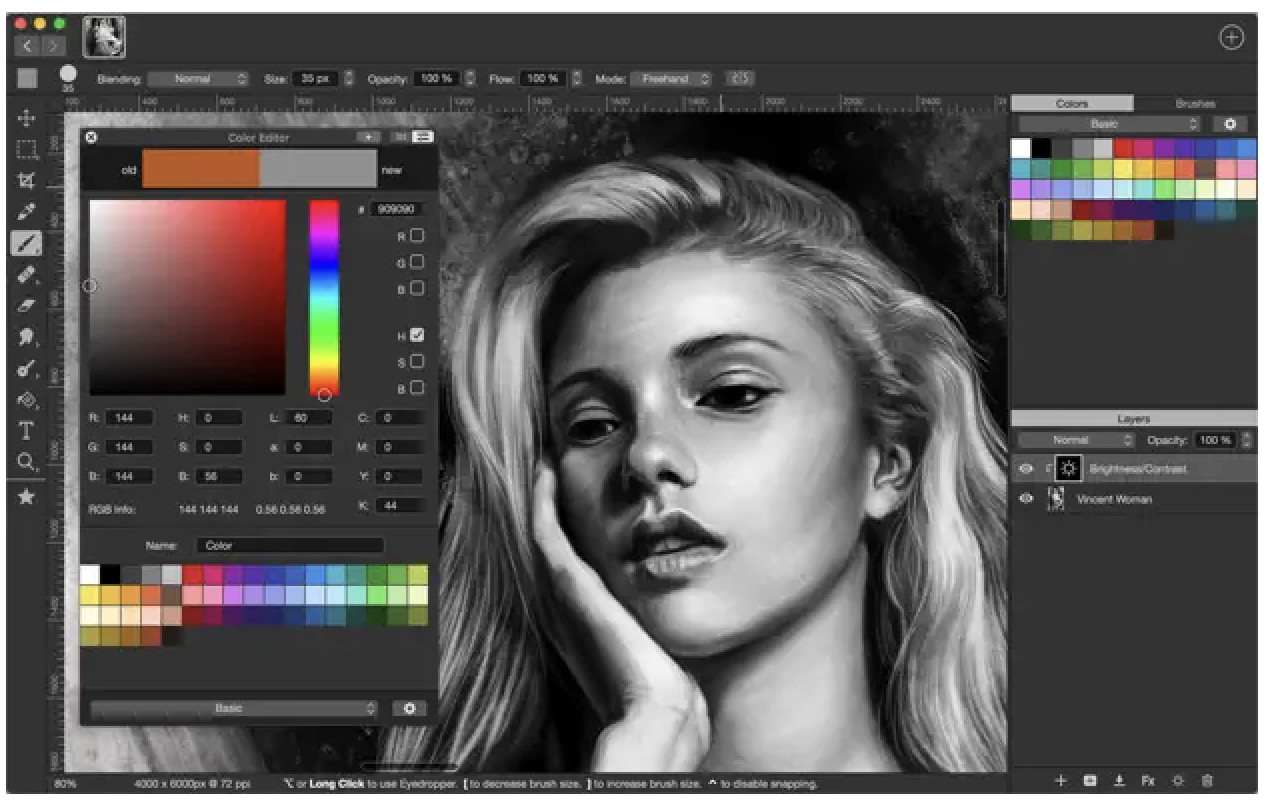
Task: Click the adjustment layer sun icon at the bottom
Action: tap(1178, 780)
